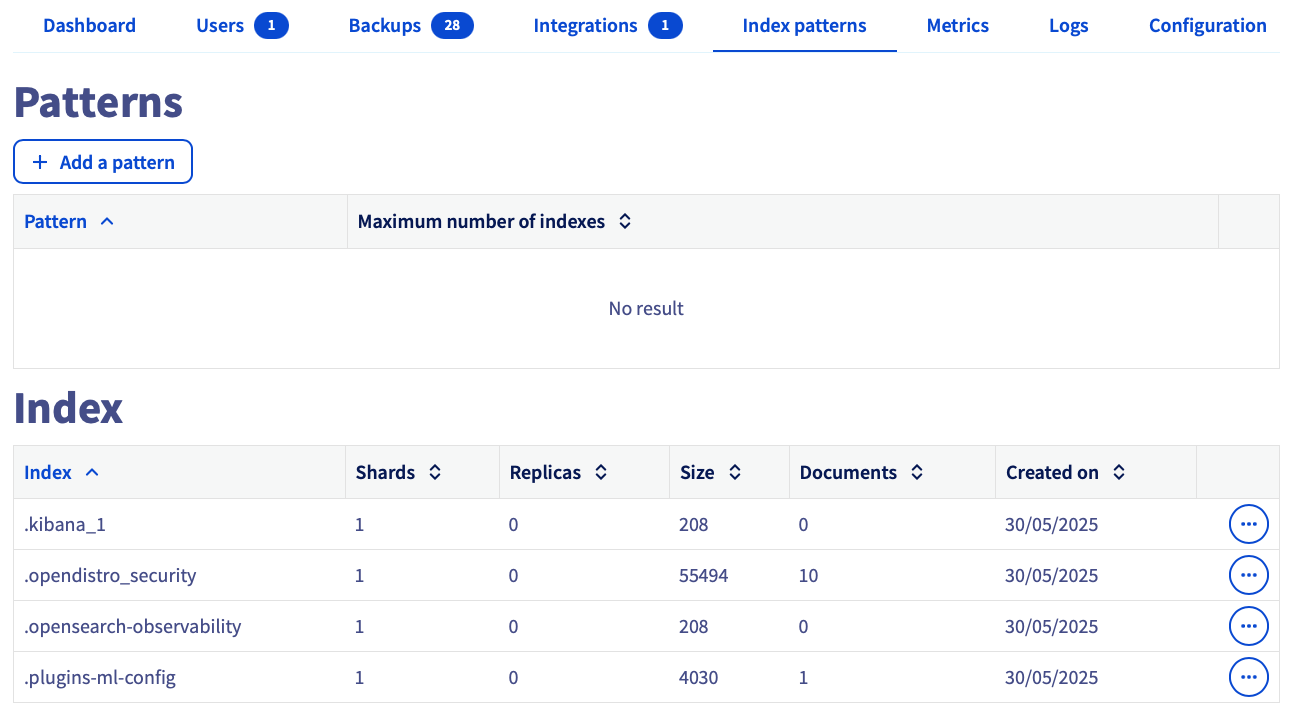Click the Patterns heading
The height and width of the screenshot is (711, 1291).
98,102
